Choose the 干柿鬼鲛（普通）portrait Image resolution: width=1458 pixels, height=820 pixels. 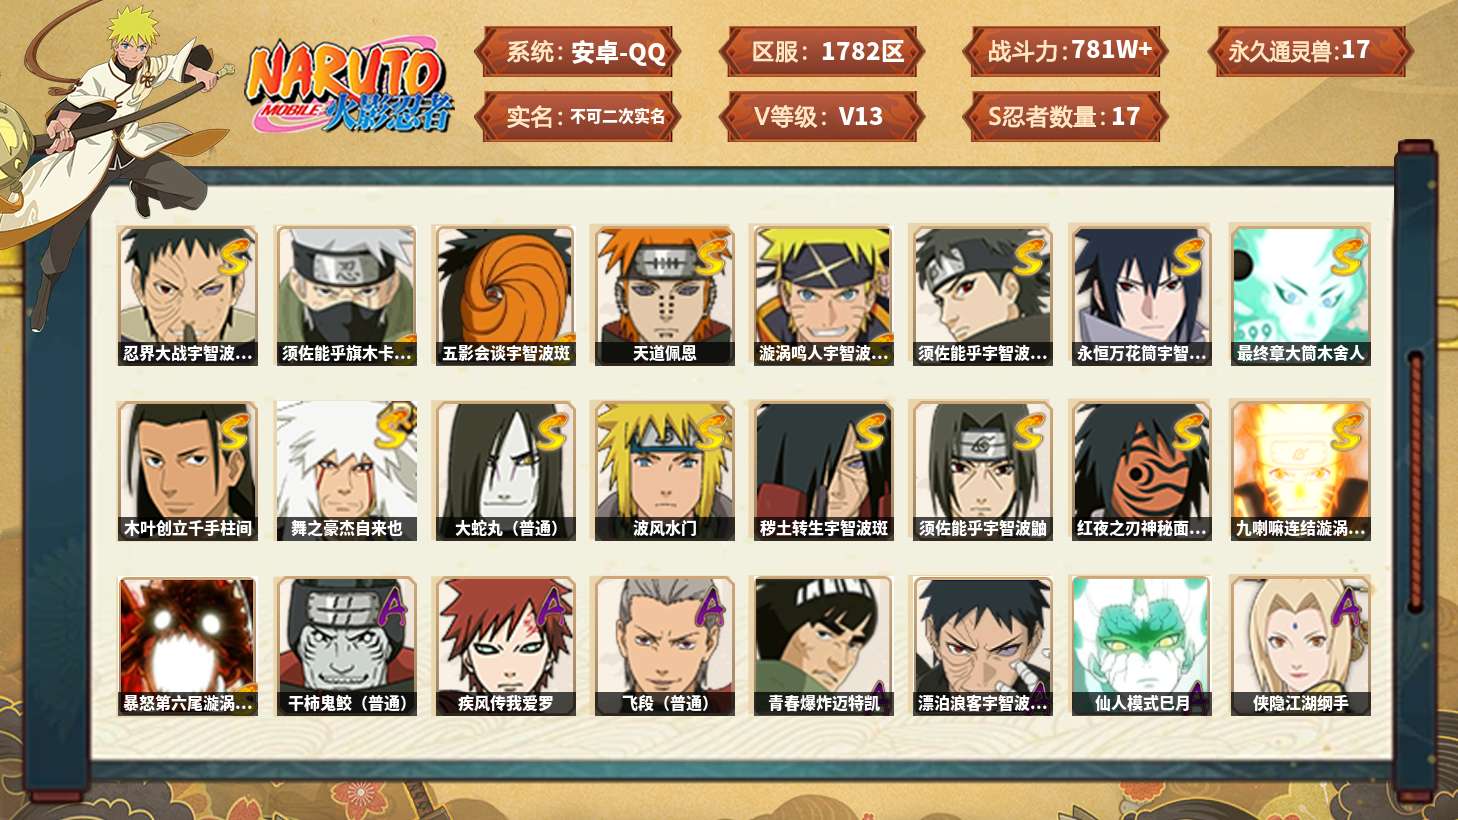click(x=346, y=646)
